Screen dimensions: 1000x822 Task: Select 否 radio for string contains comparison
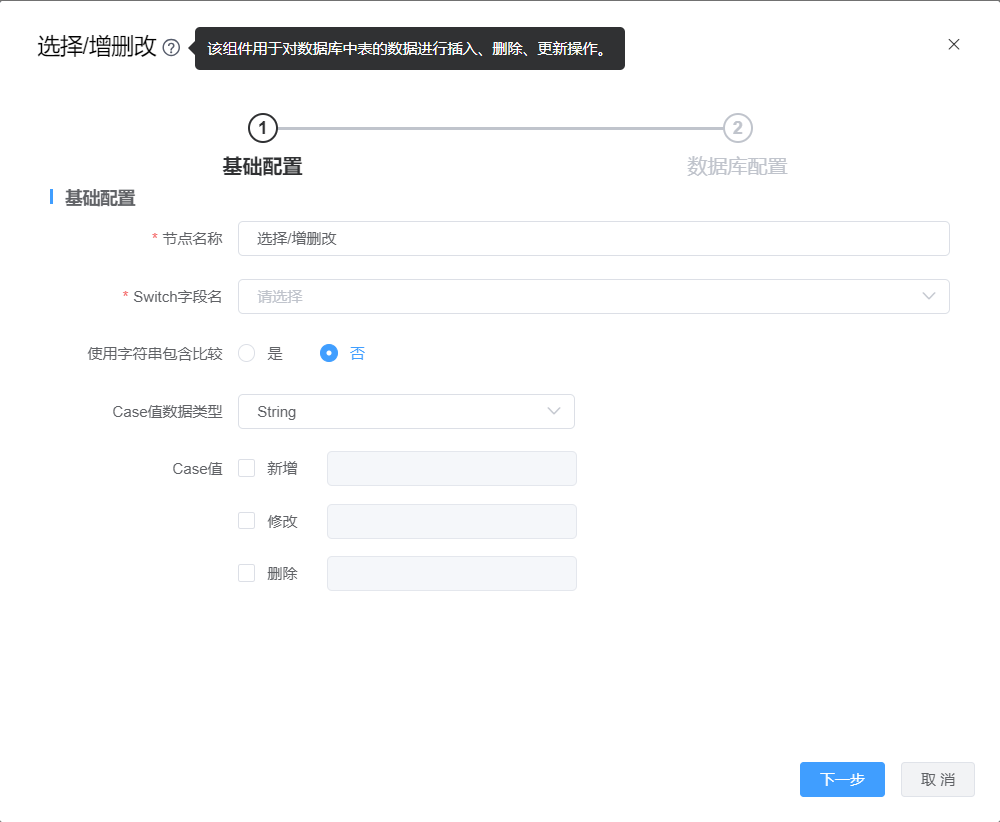click(329, 353)
